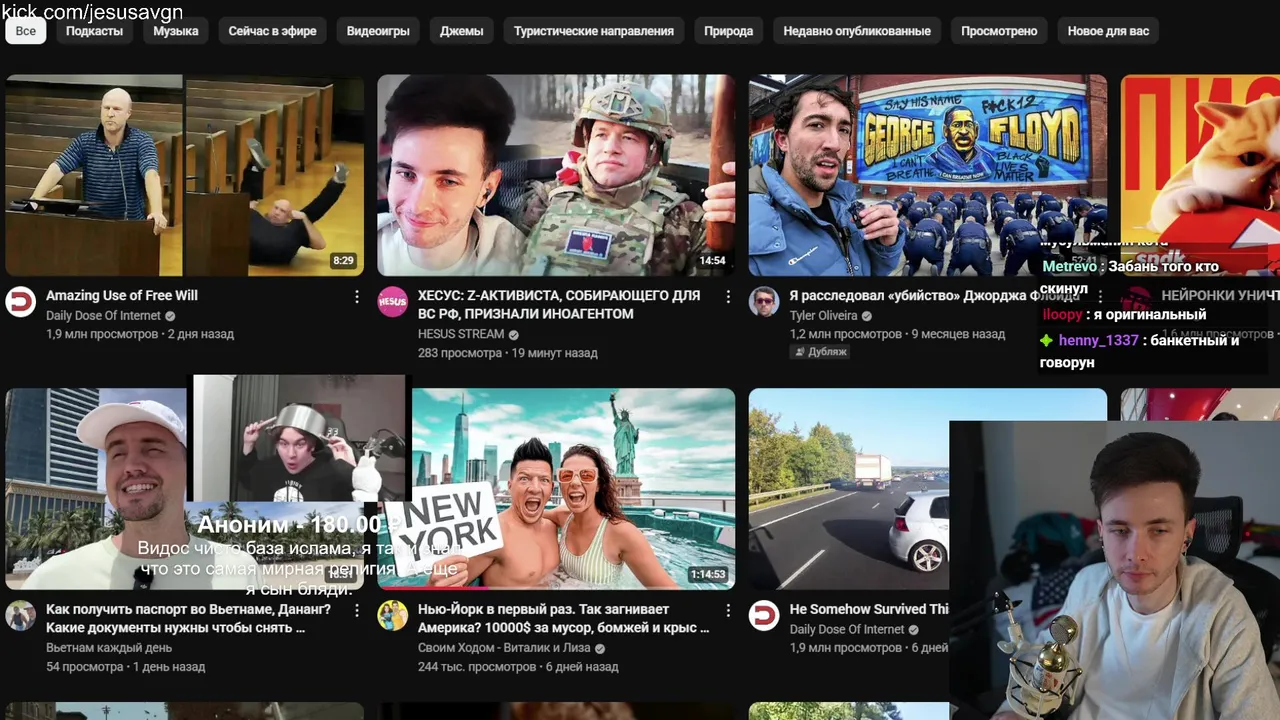Select the "Музыка" filter chip
This screenshot has width=1280, height=720.
[x=175, y=31]
